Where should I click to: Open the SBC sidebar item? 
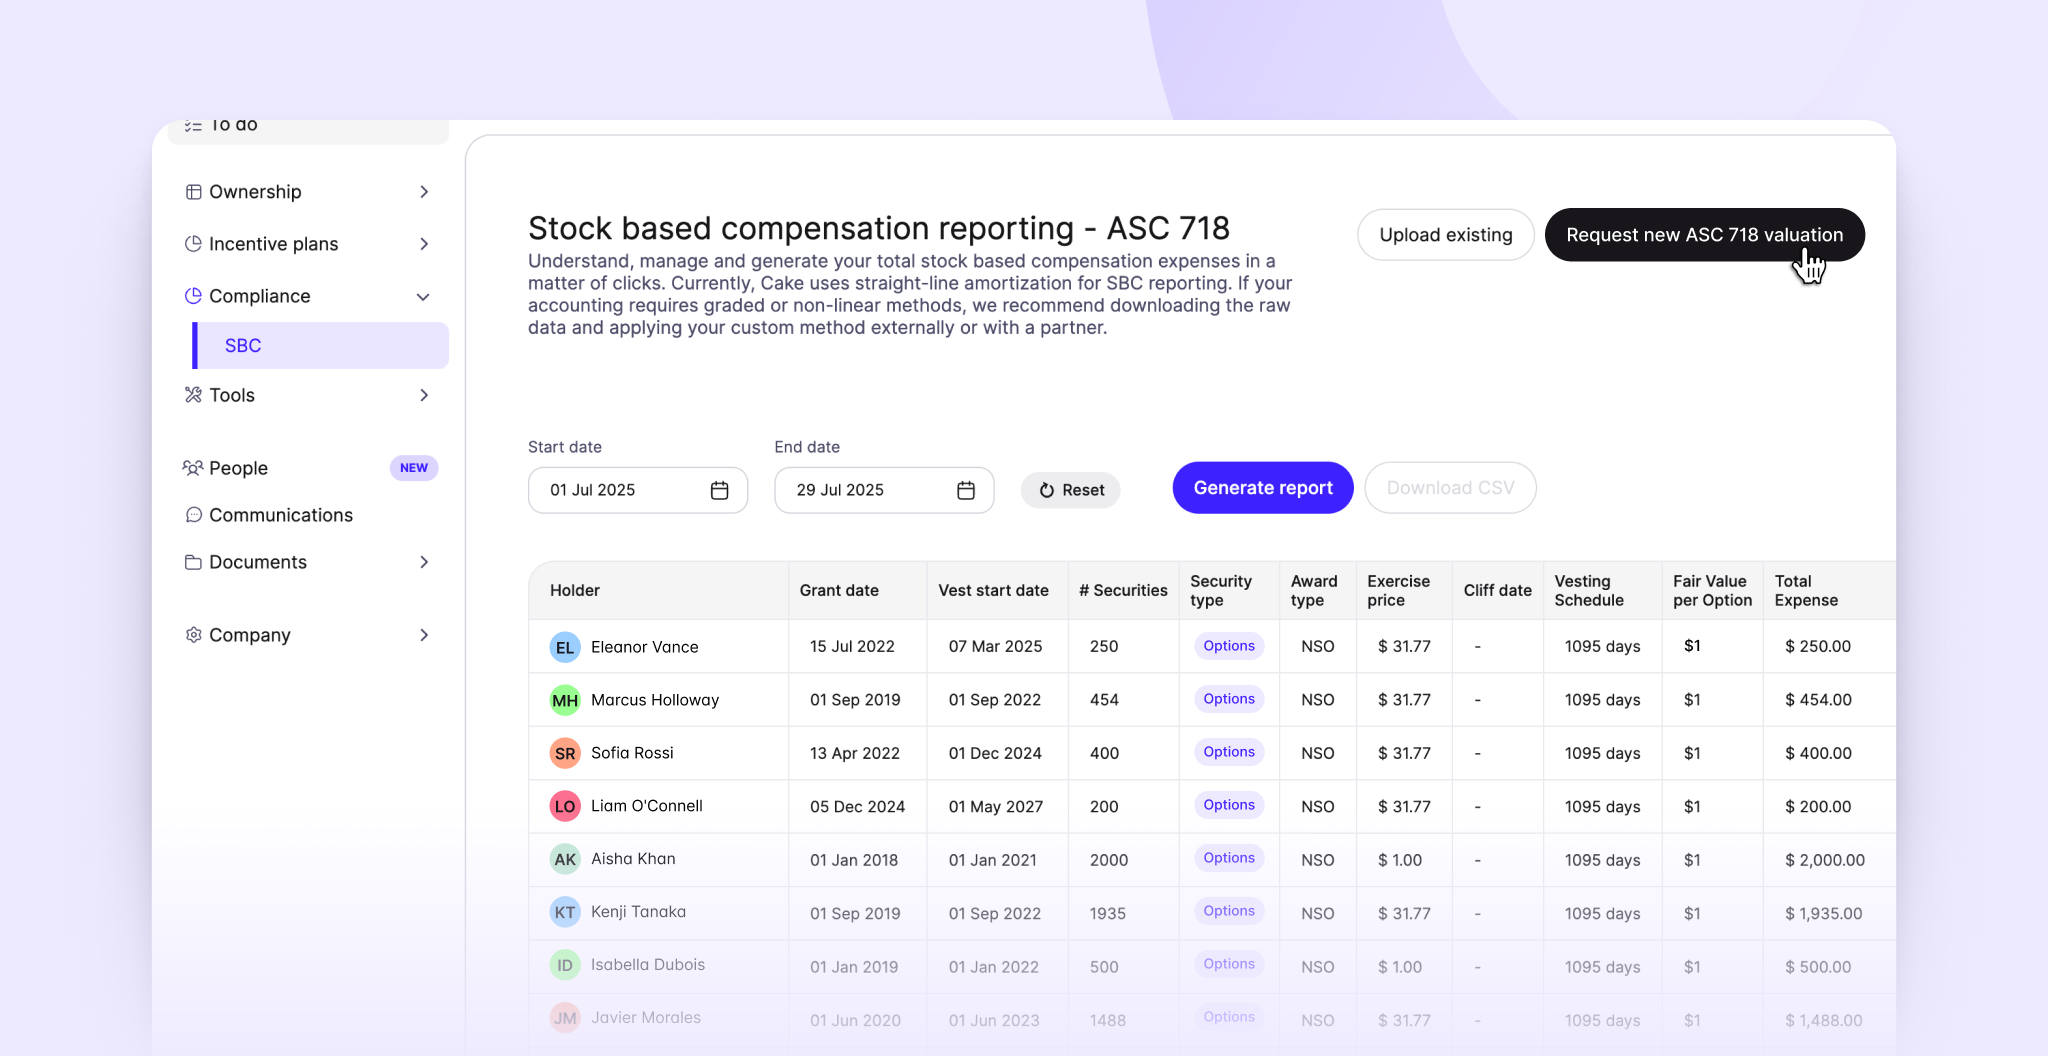click(320, 345)
